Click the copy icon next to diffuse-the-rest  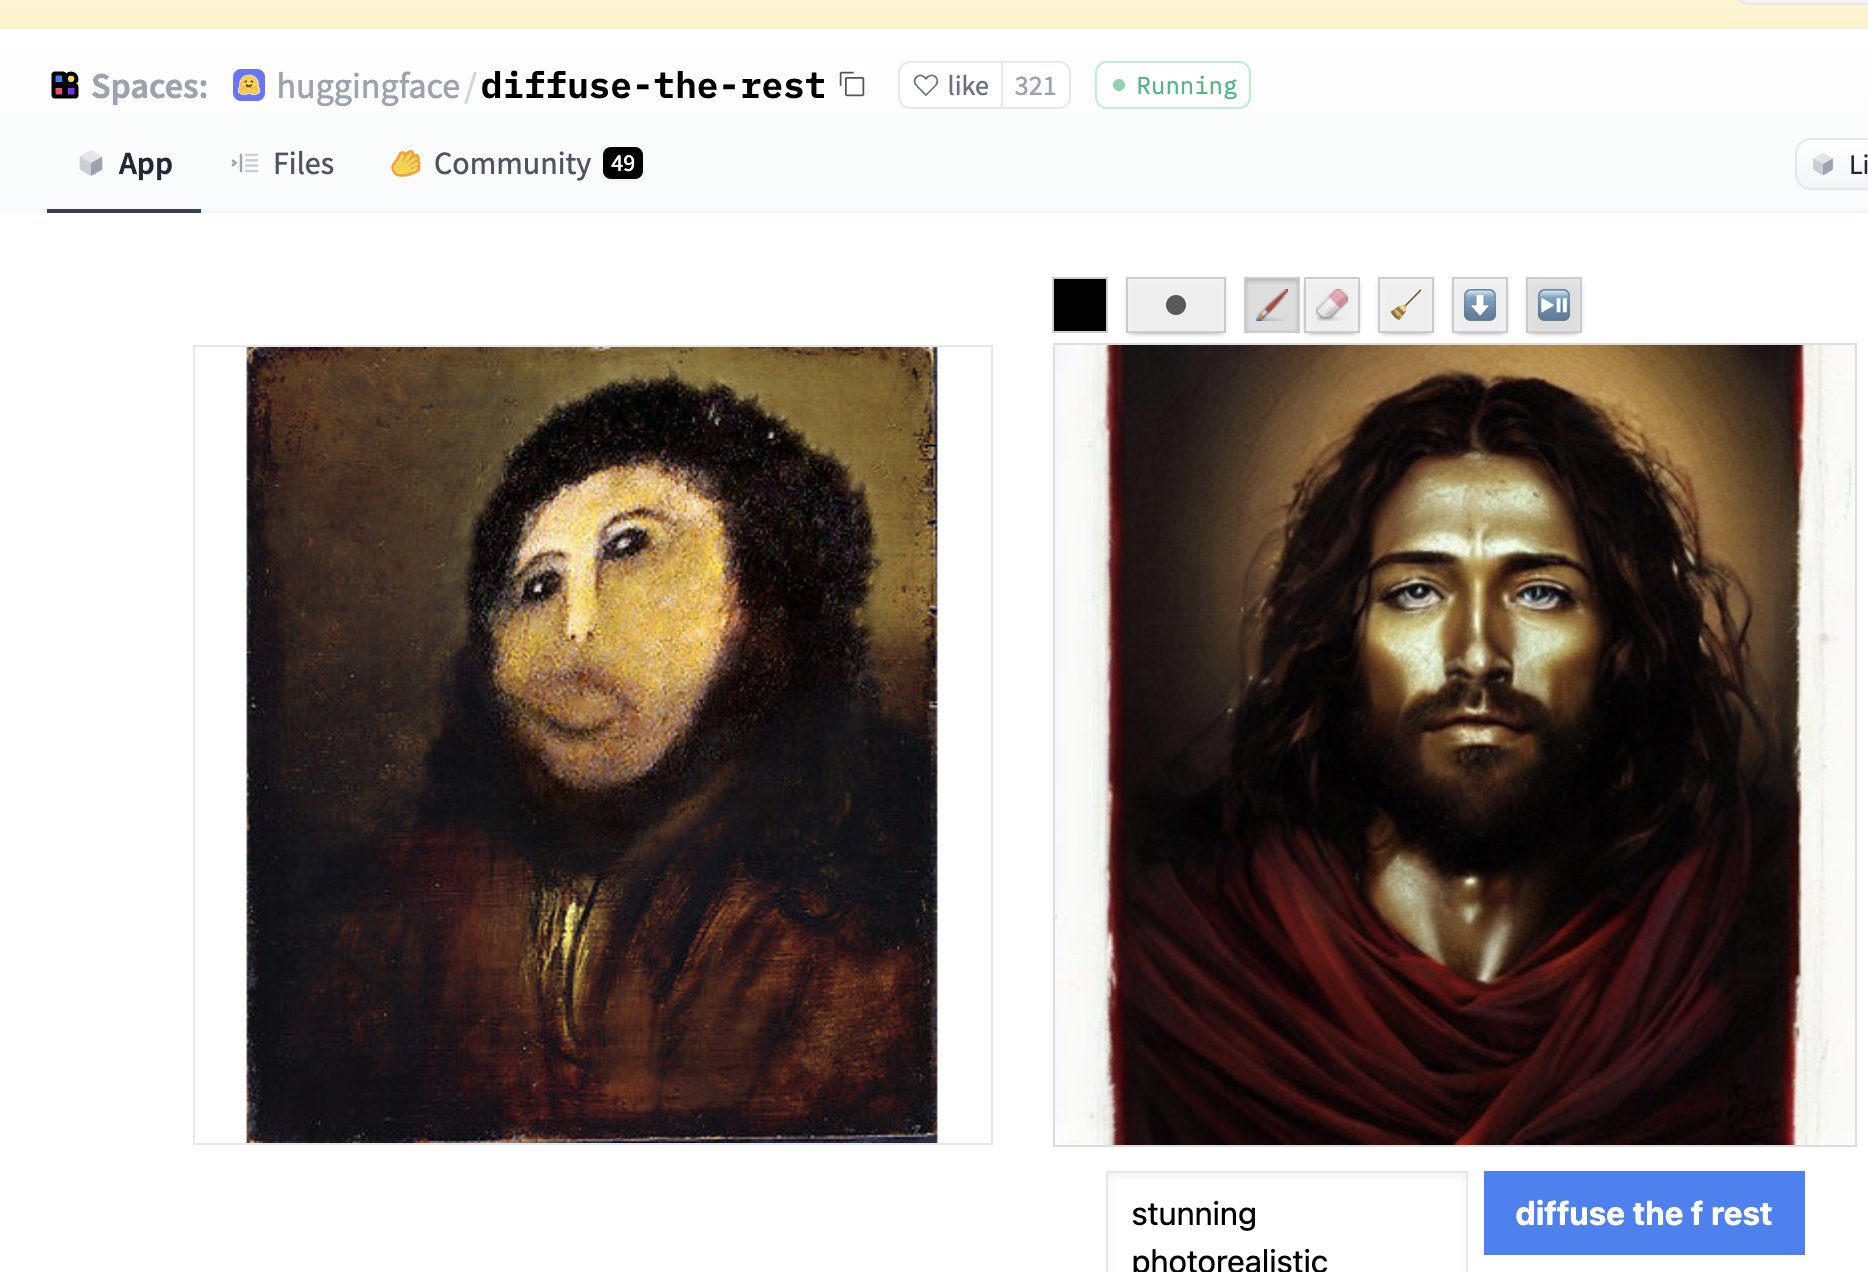pos(852,87)
